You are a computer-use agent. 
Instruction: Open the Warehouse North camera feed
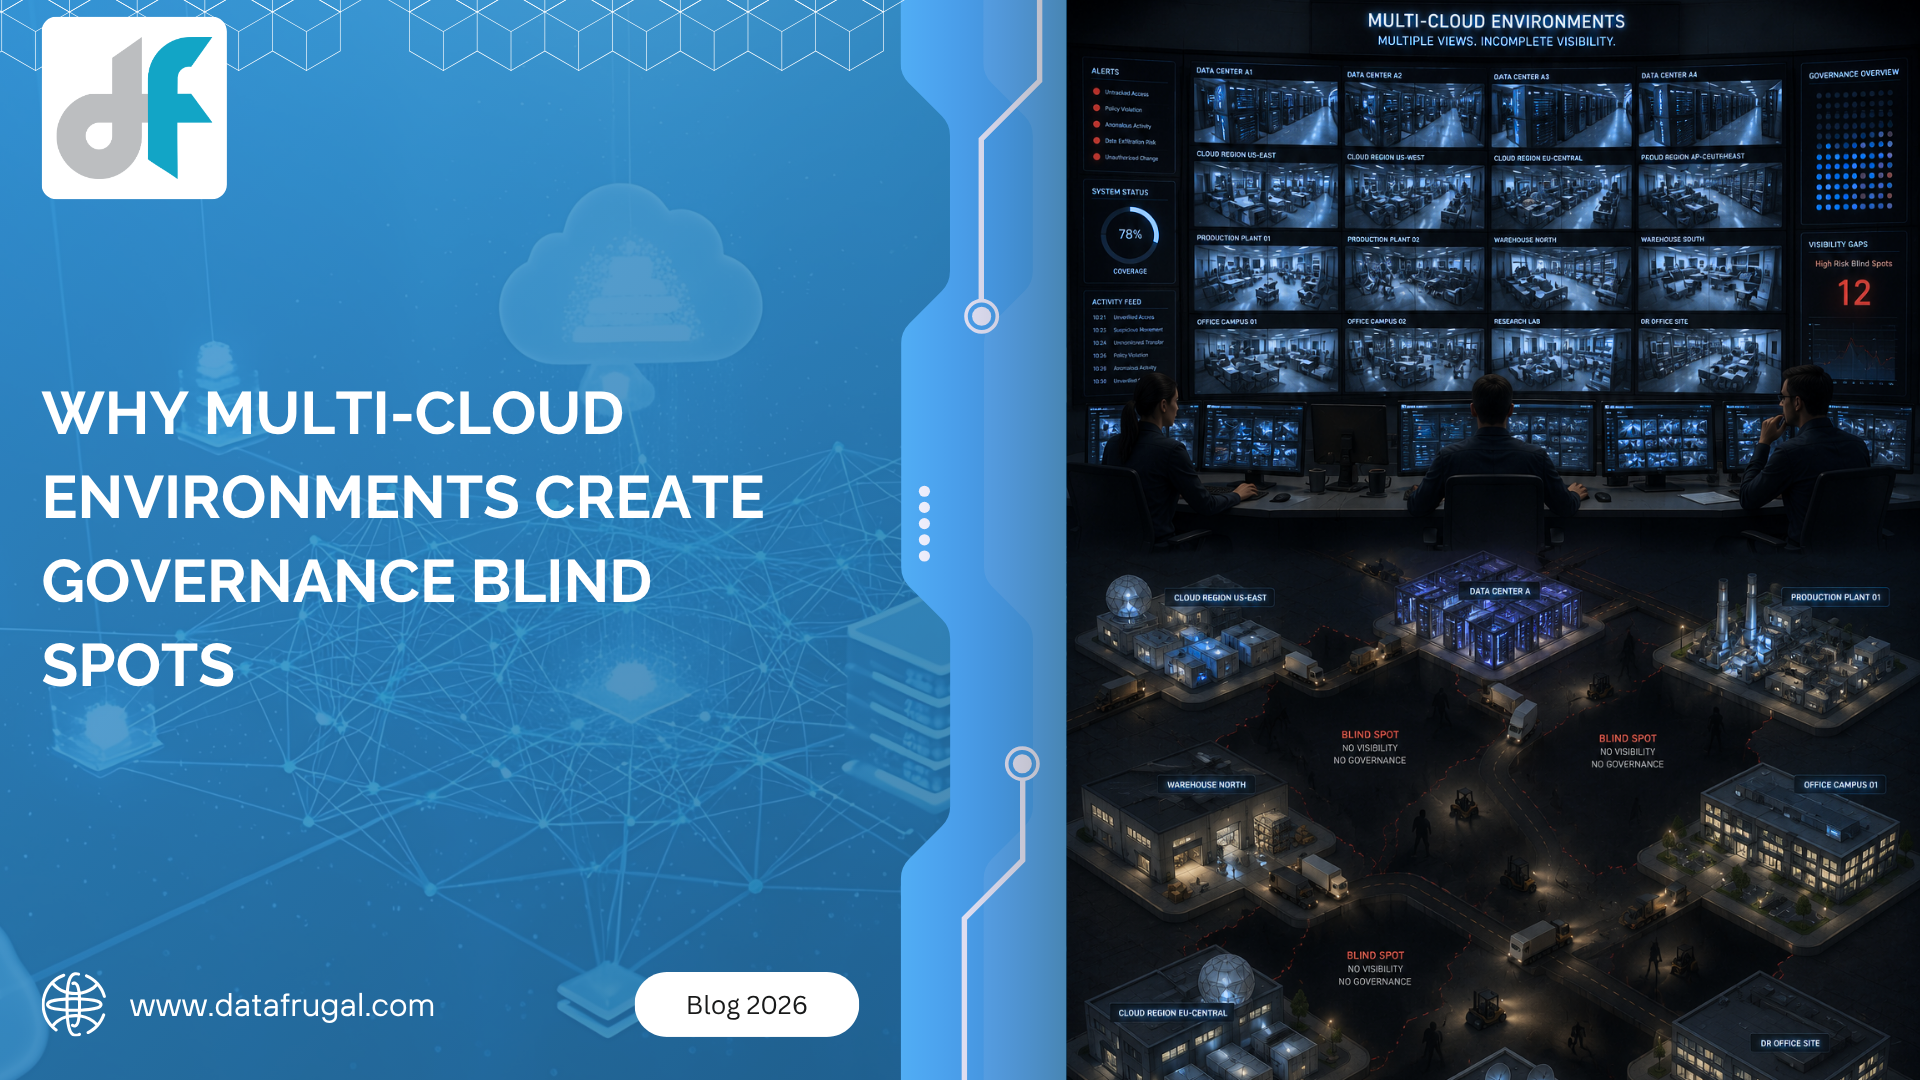coord(1561,279)
